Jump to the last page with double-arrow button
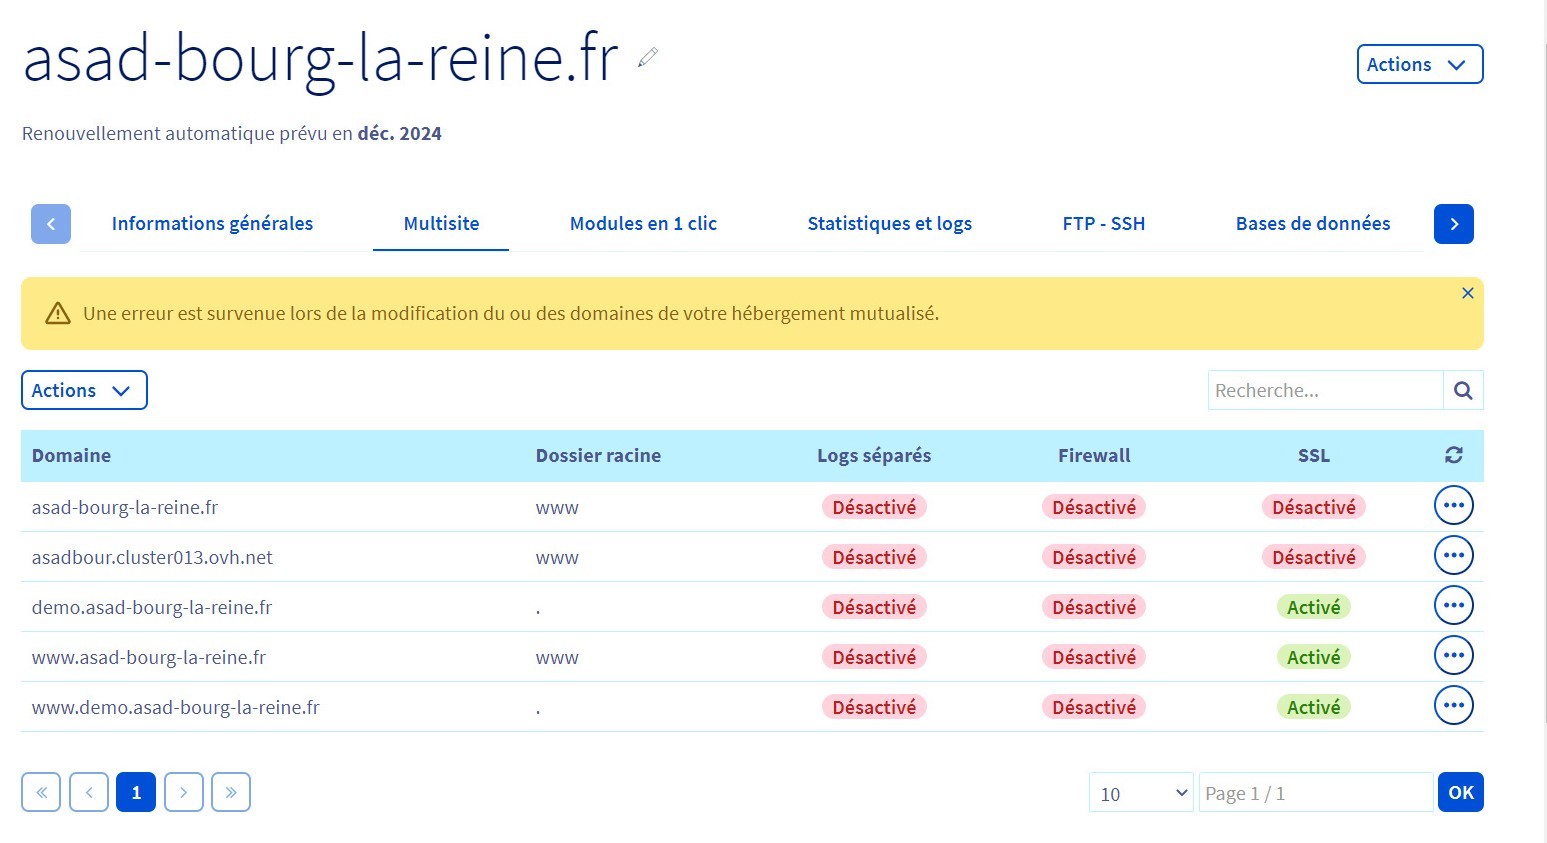 point(231,793)
